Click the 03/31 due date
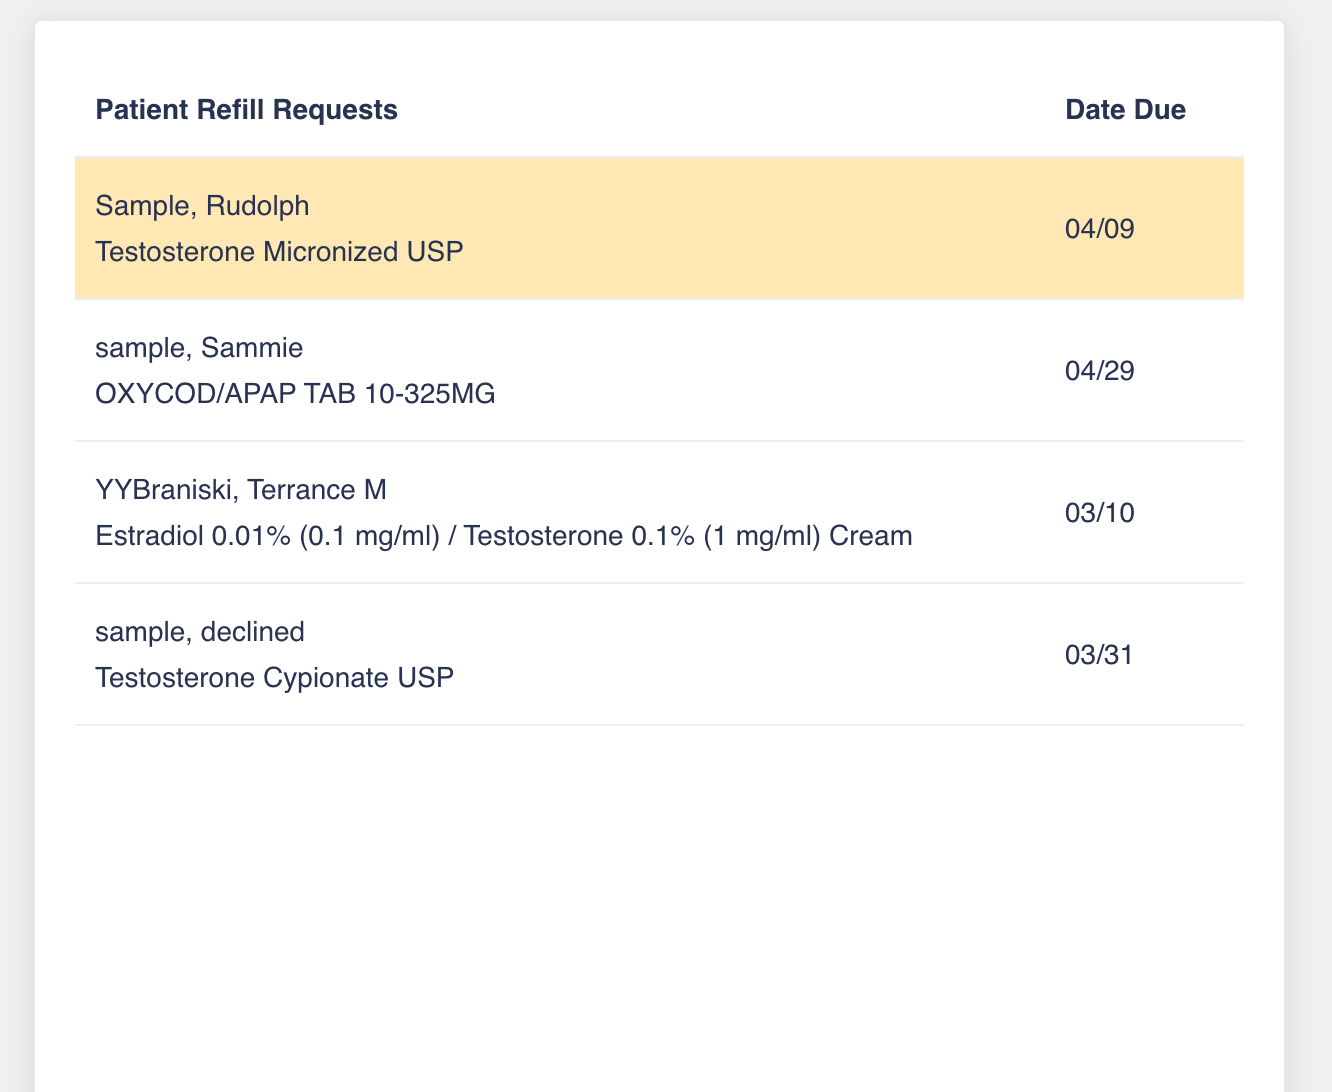 (x=1099, y=655)
